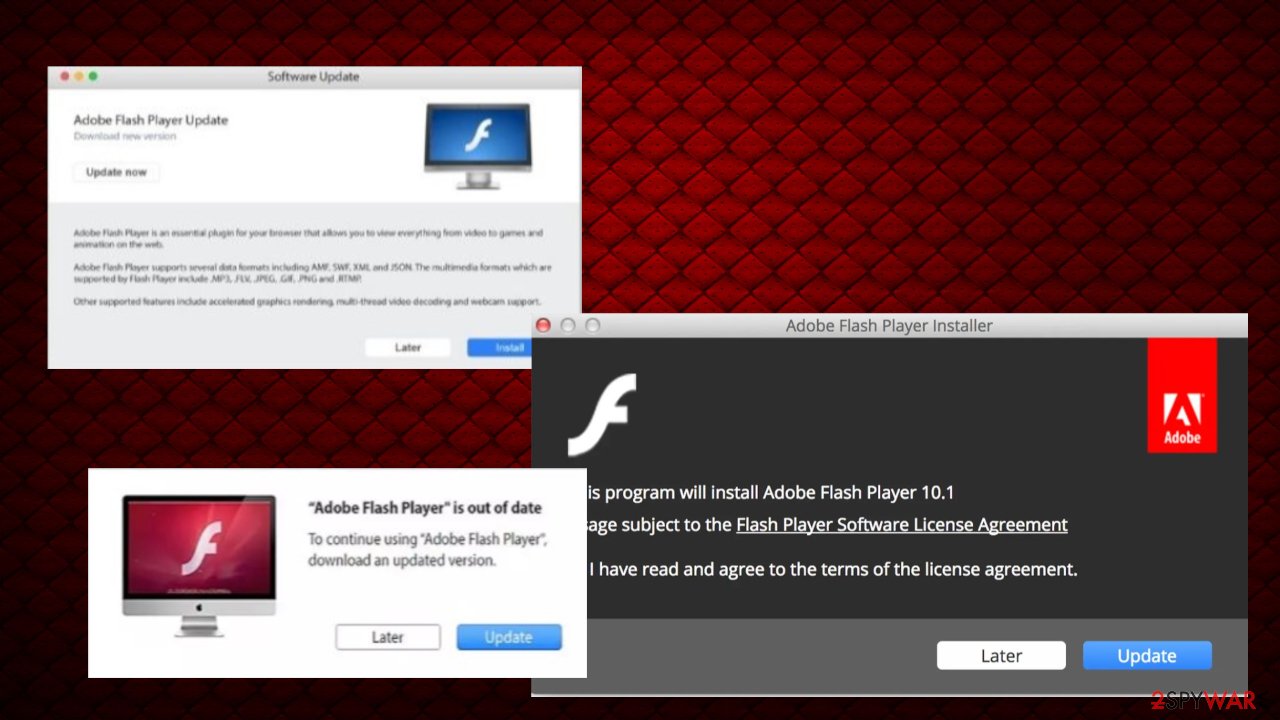Maximize the Software Update window
1280x720 pixels.
(x=93, y=77)
